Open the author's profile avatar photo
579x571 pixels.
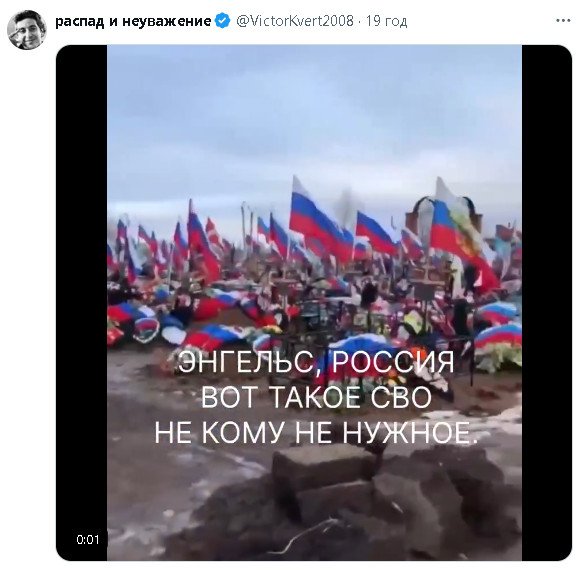(27, 30)
